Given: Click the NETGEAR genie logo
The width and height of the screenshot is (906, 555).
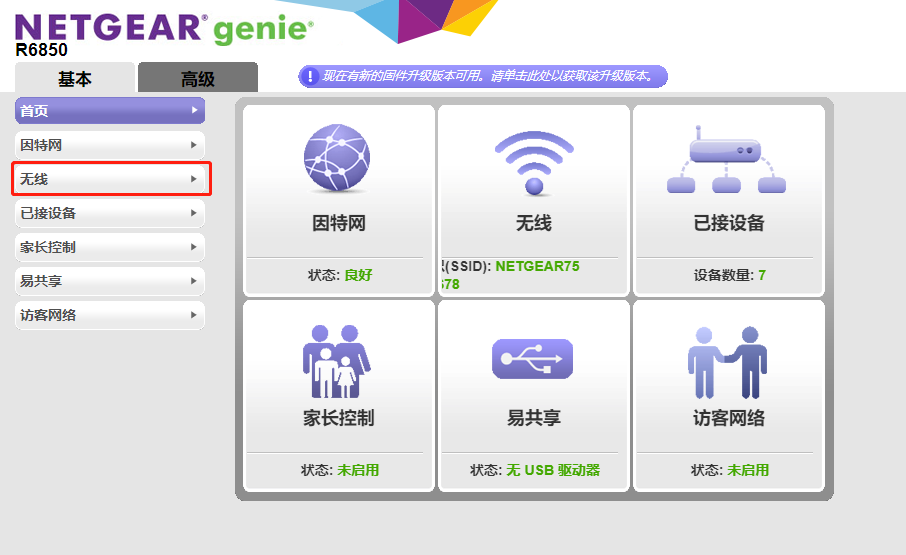Looking at the screenshot, I should pos(165,29).
